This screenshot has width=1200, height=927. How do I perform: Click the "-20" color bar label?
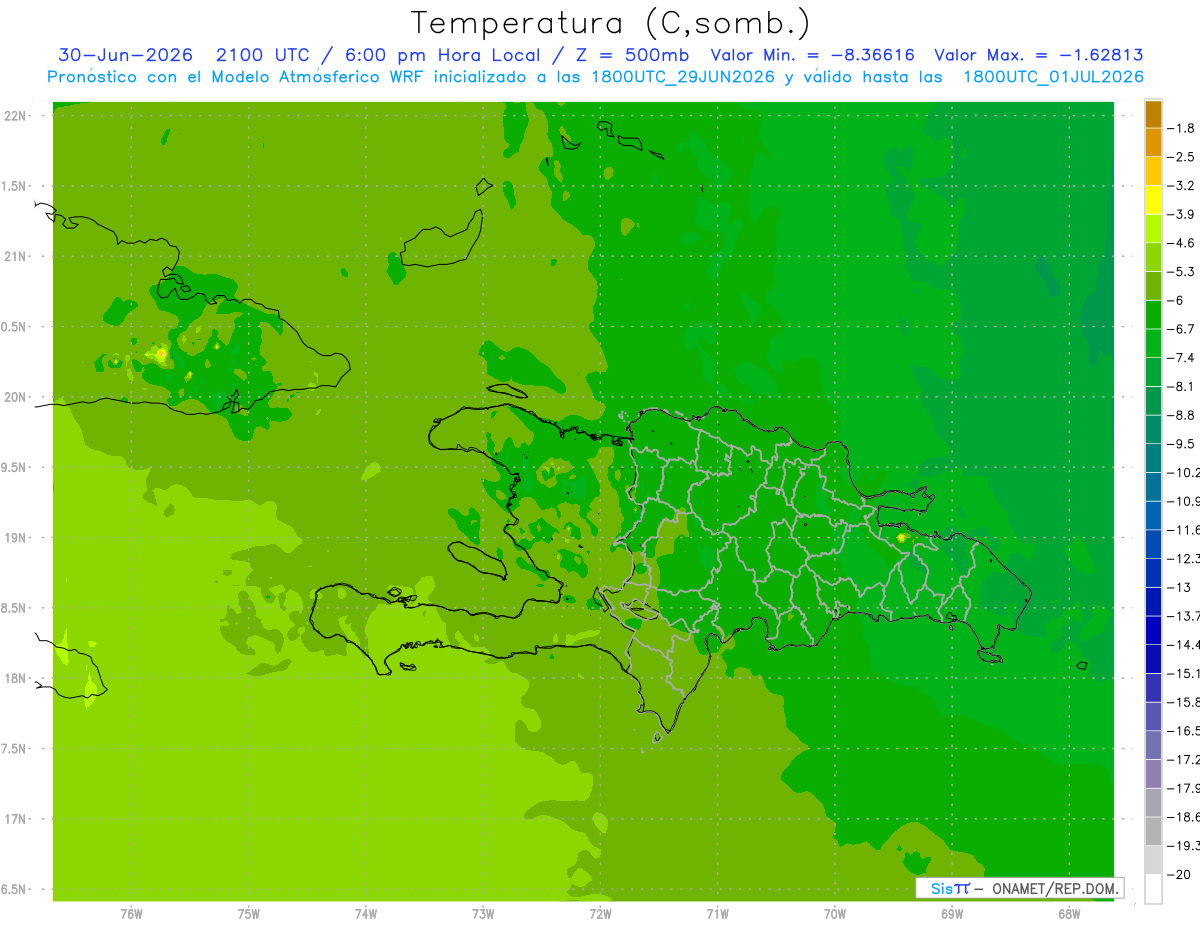click(x=1179, y=874)
